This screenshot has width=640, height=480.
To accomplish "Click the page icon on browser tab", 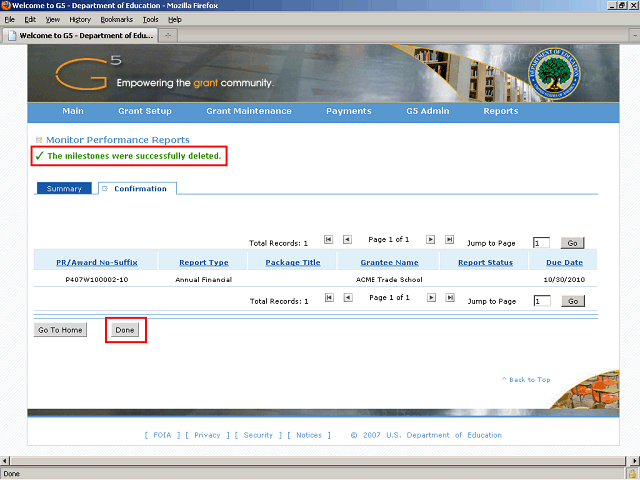I will tap(12, 36).
